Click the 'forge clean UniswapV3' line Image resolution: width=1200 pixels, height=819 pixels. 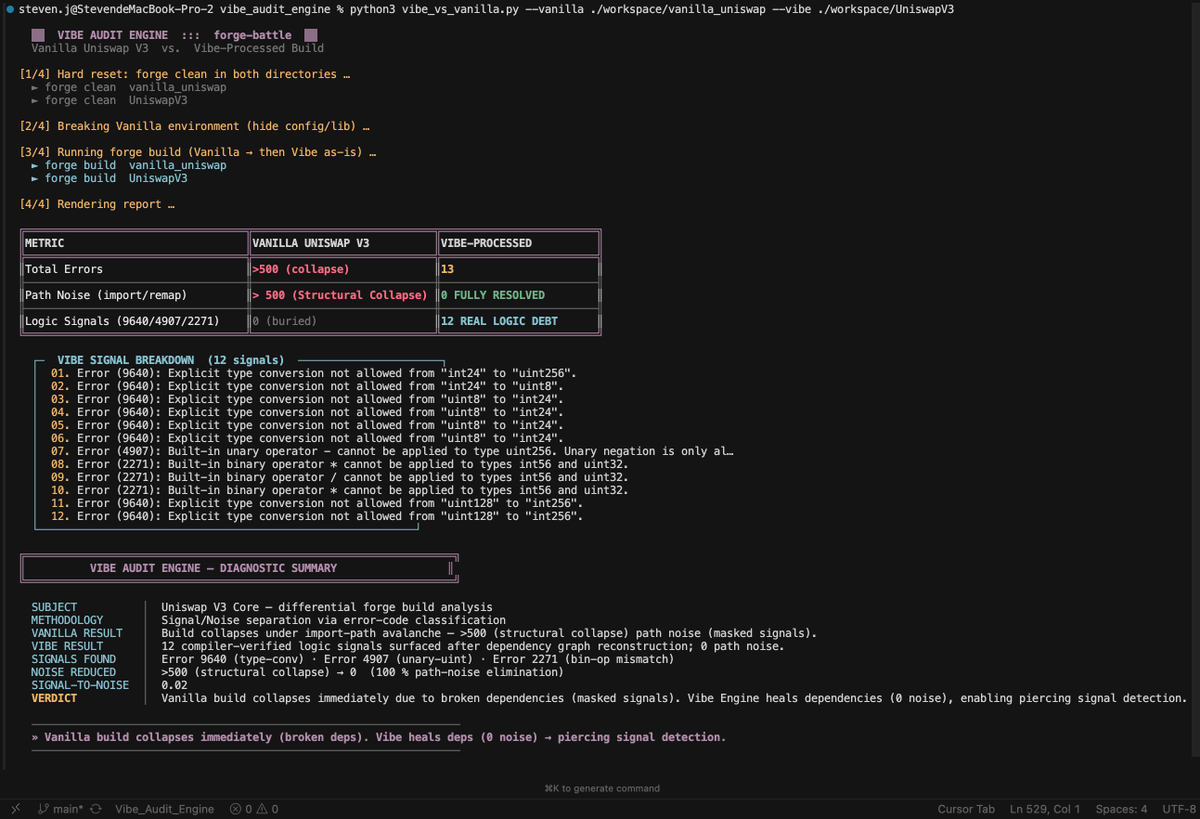click(x=109, y=100)
